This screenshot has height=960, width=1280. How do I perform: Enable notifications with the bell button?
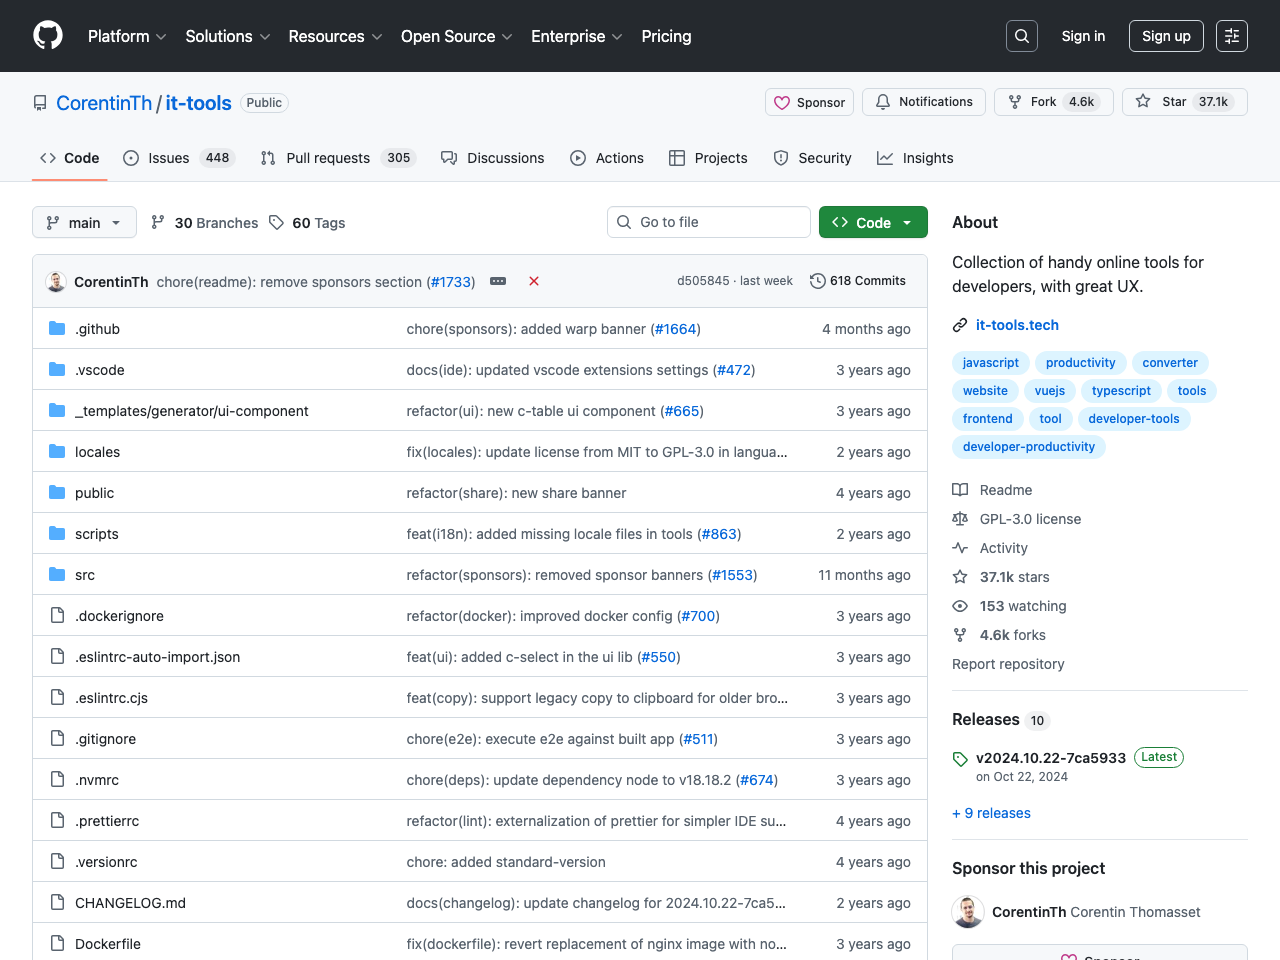point(923,102)
